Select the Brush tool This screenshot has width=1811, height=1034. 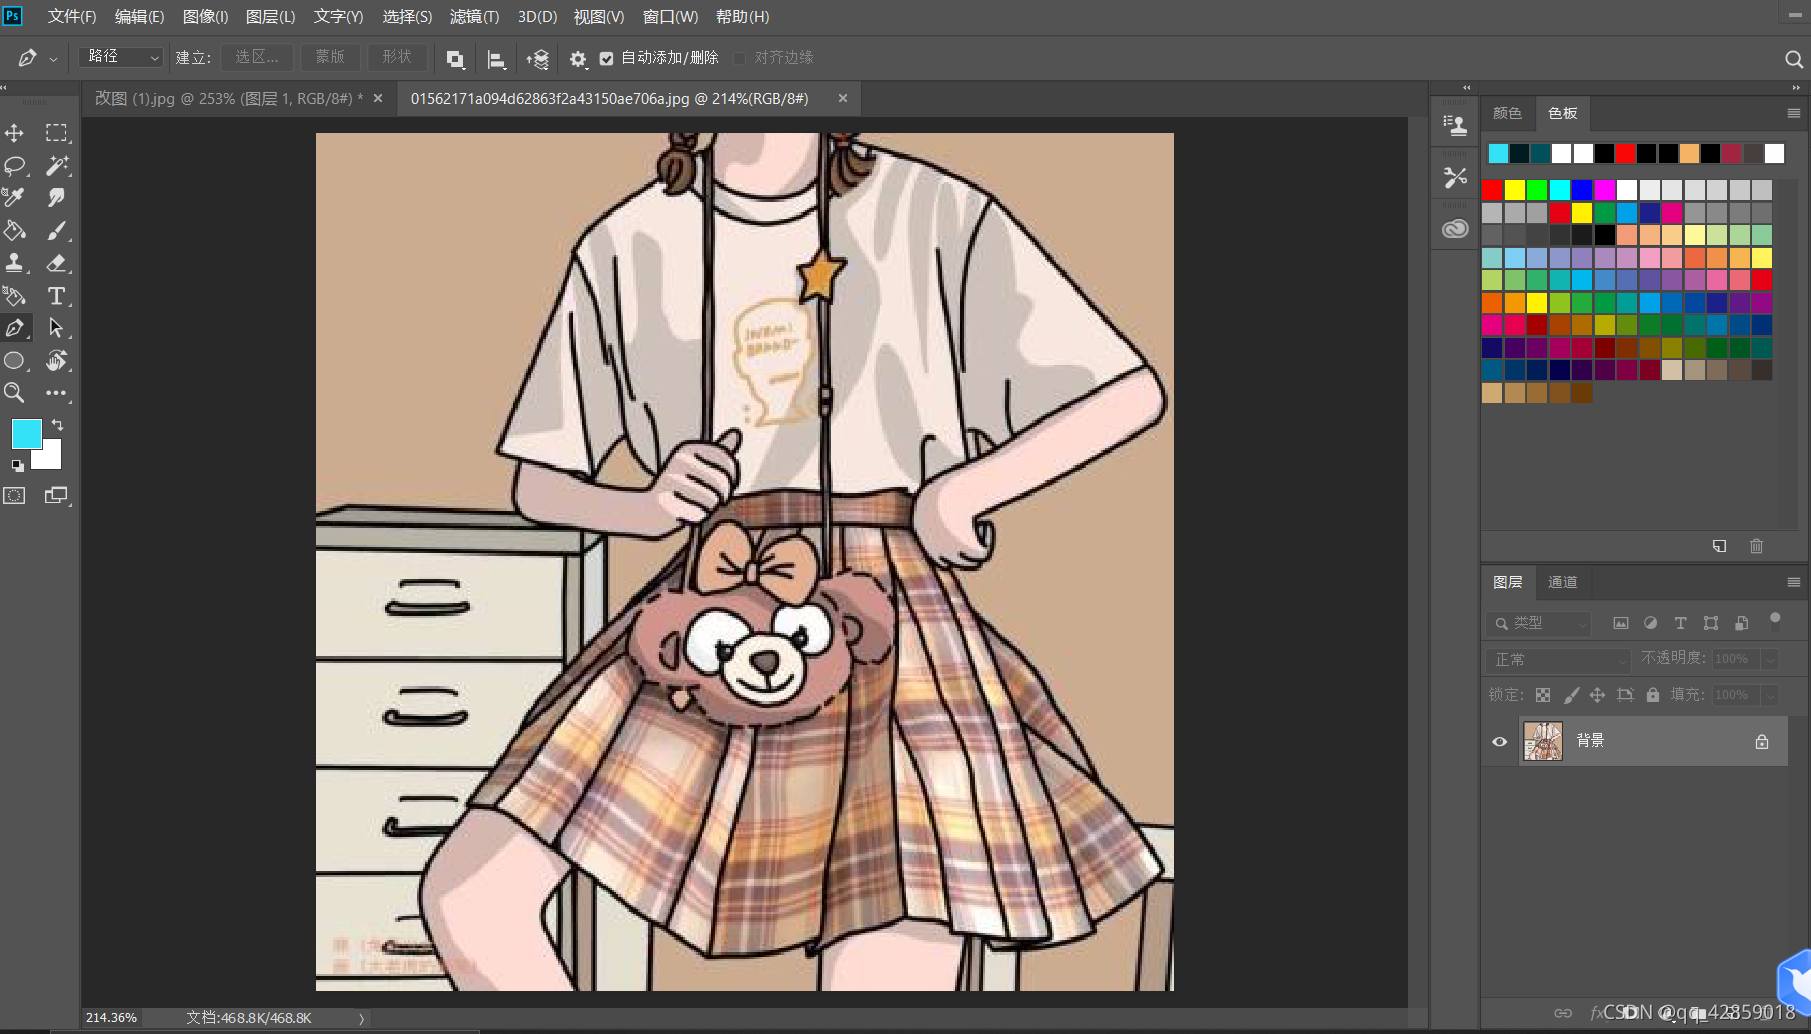pyautogui.click(x=57, y=231)
